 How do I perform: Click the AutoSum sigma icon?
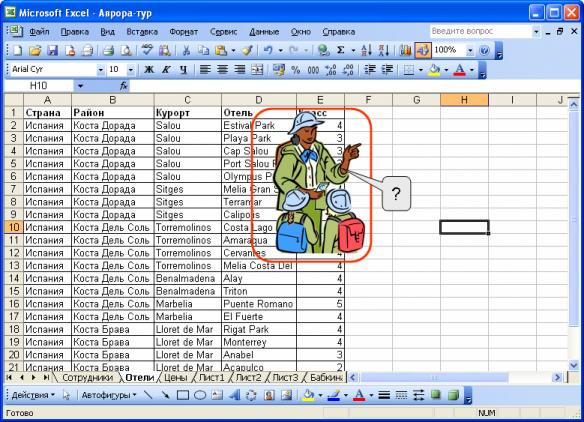tap(340, 50)
